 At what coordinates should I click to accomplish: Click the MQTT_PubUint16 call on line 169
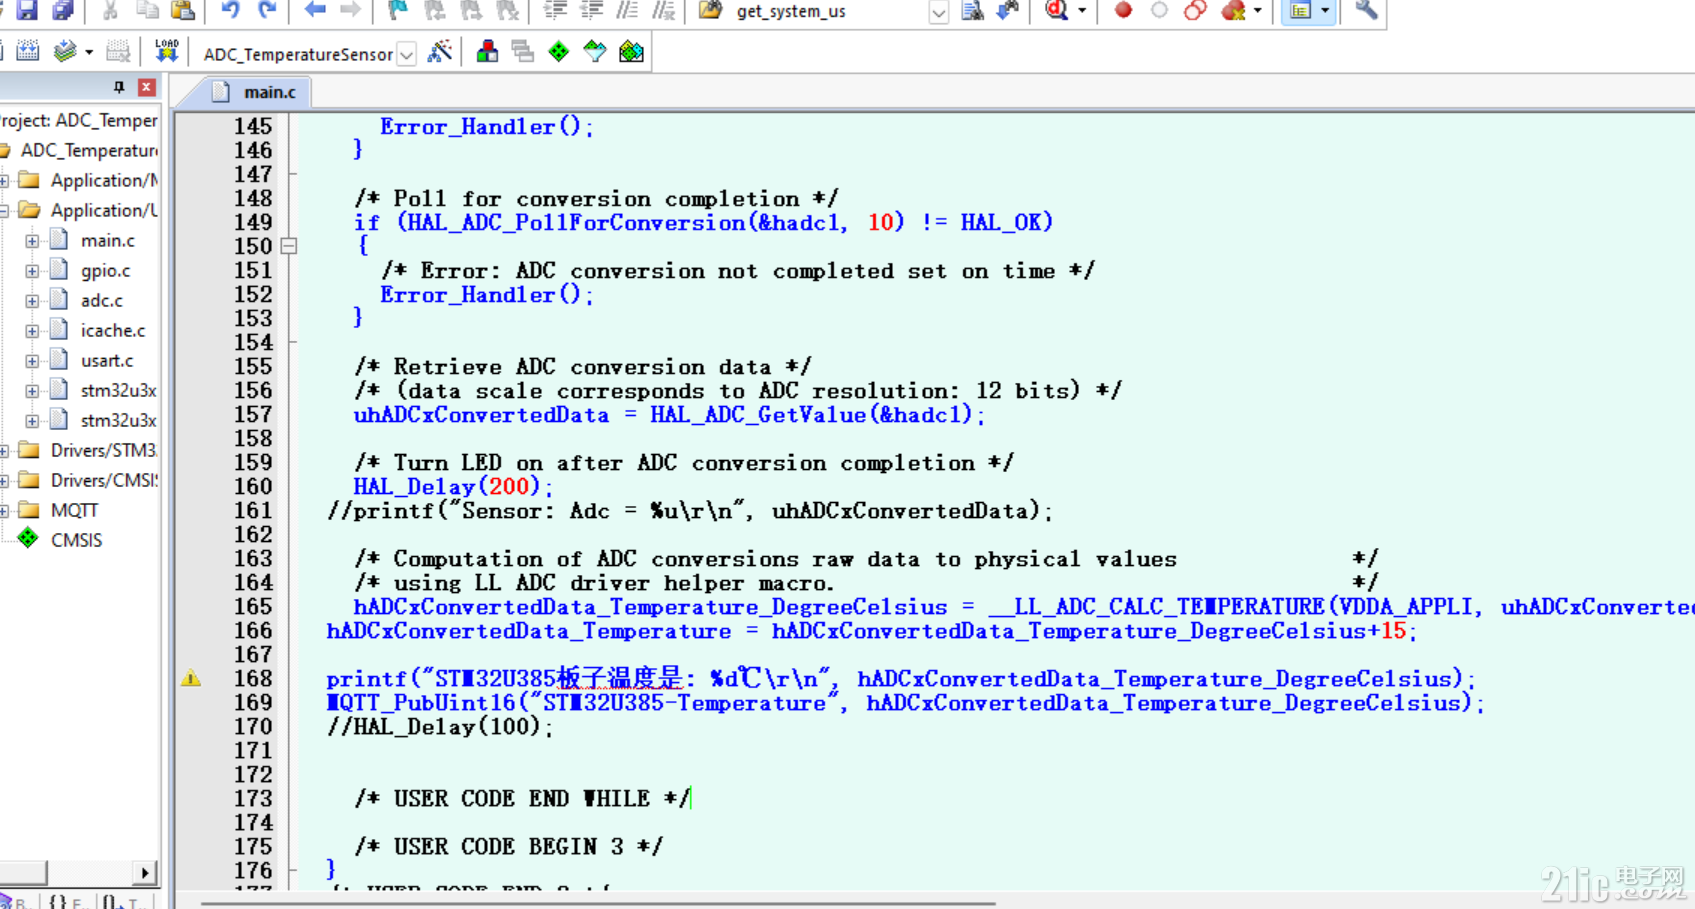(x=905, y=703)
